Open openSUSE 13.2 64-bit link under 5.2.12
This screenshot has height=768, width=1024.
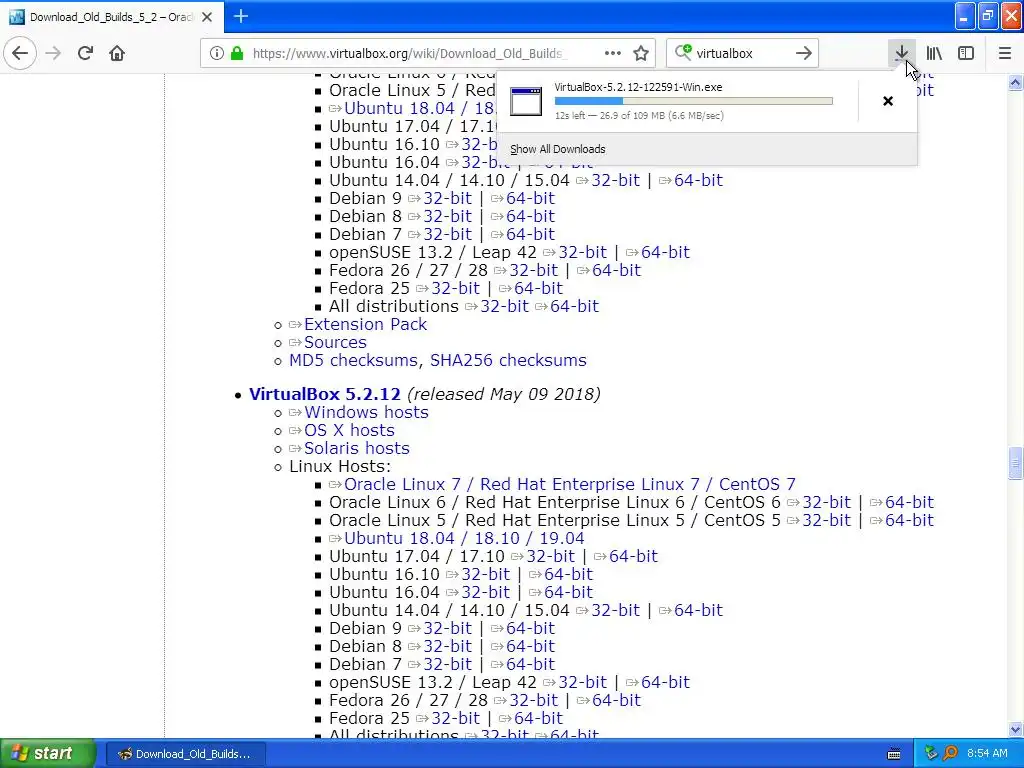[665, 682]
